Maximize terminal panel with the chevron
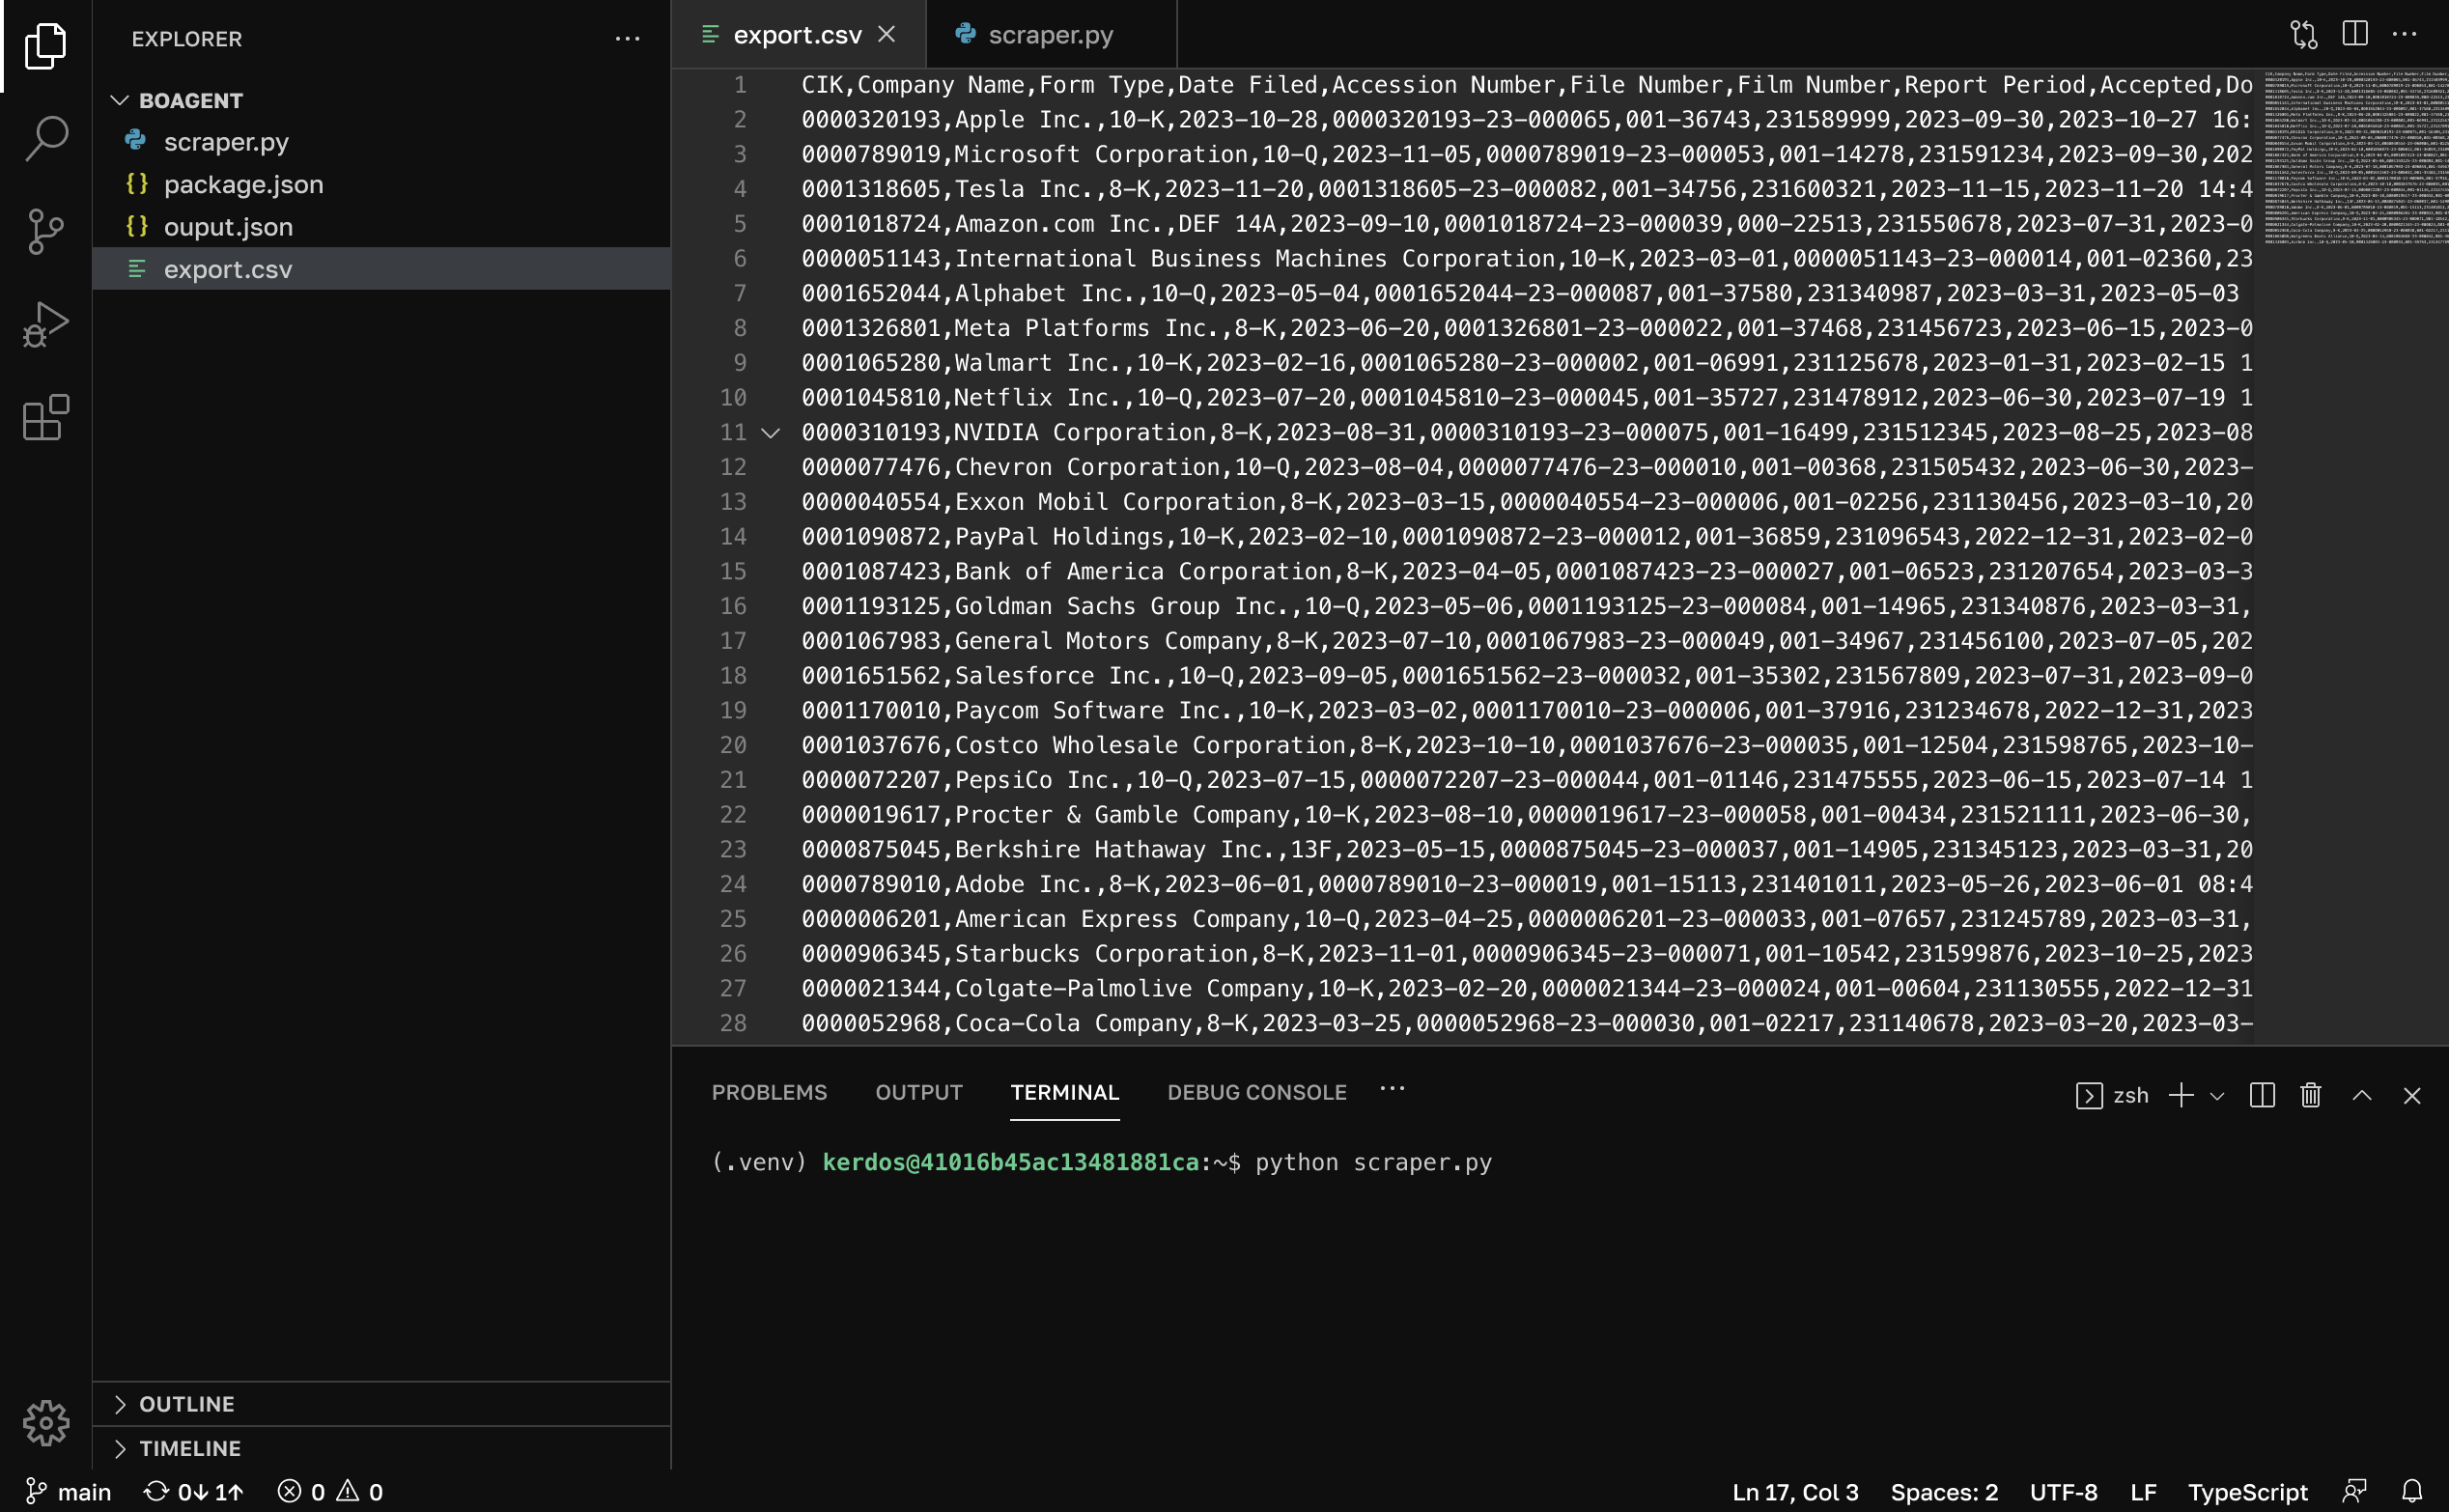 [x=2362, y=1095]
